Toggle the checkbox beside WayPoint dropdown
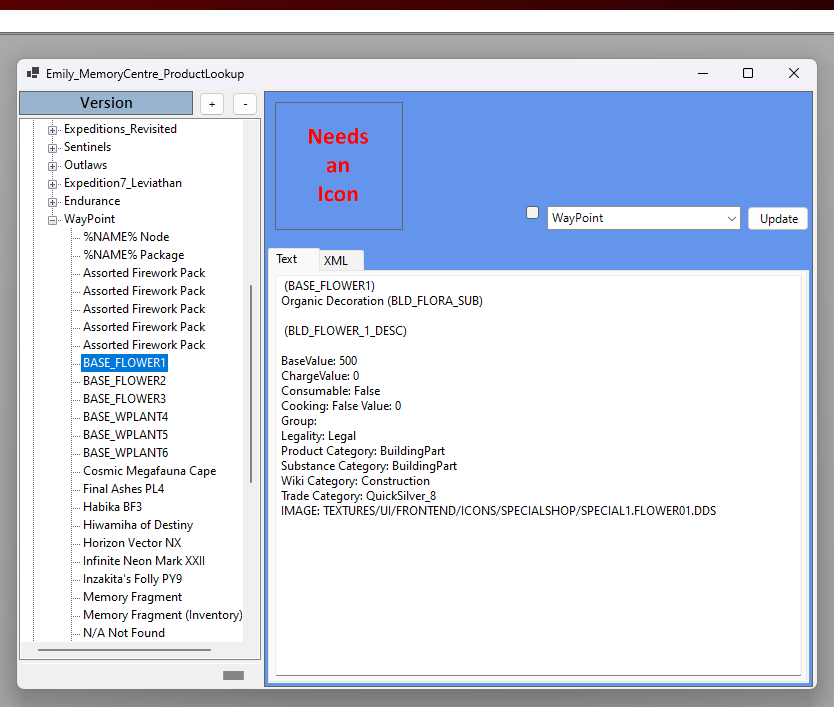Viewport: 834px width, 707px height. [x=532, y=213]
